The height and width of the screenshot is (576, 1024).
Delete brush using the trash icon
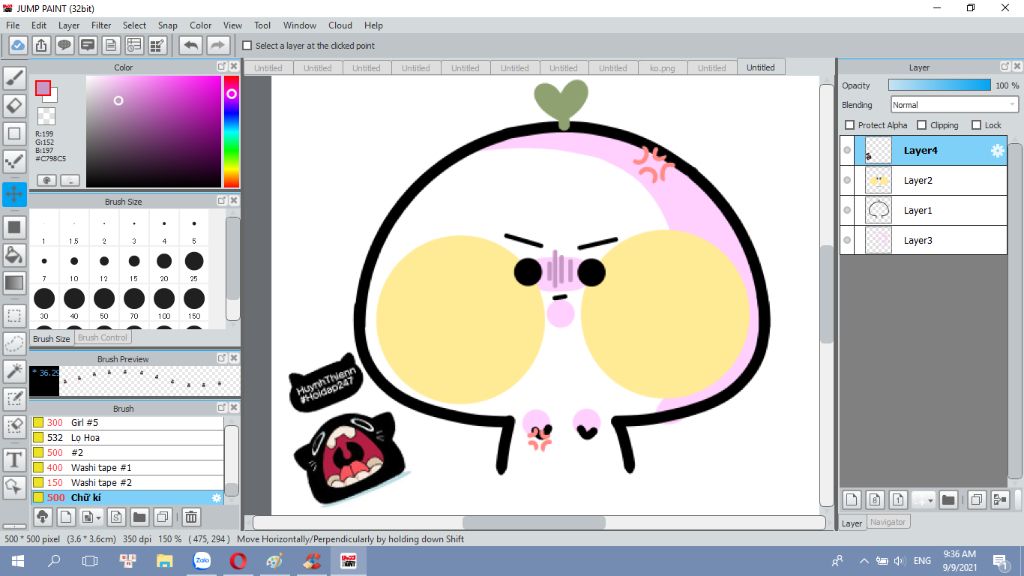[190, 517]
